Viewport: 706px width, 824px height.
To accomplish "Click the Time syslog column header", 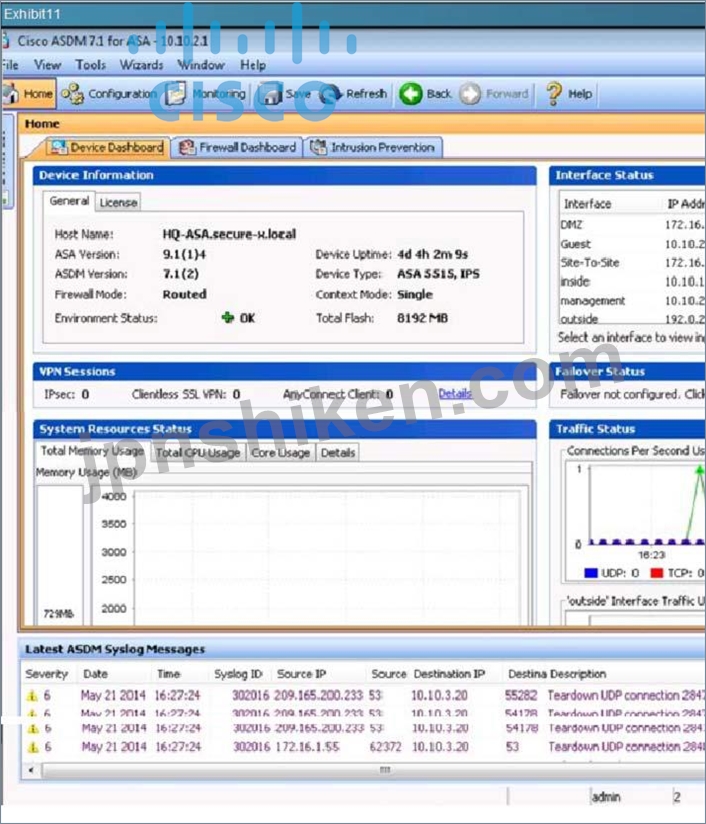I will coord(168,674).
